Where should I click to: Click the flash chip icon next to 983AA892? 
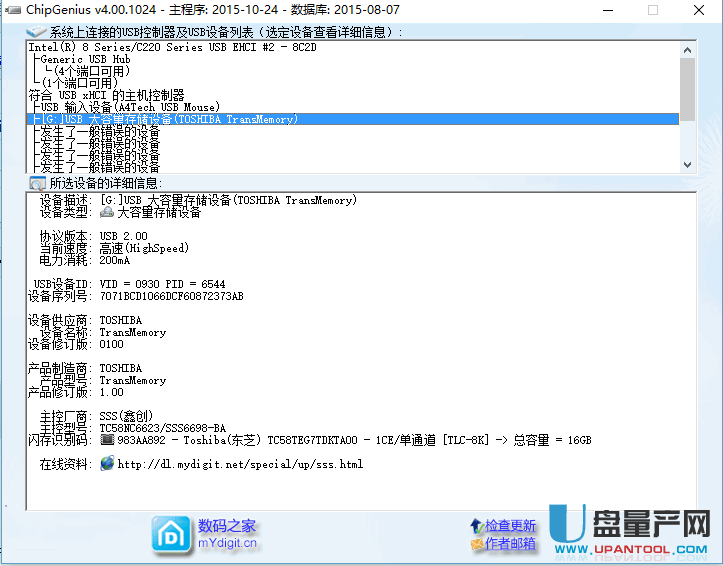point(107,440)
